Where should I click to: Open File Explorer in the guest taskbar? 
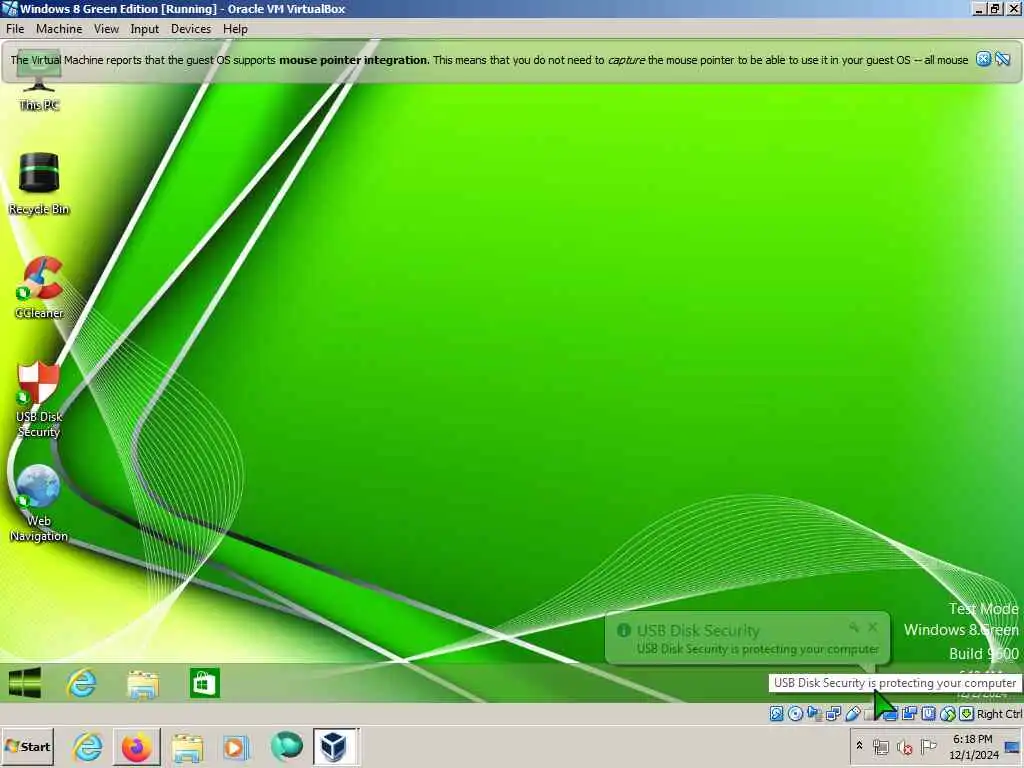click(x=143, y=684)
